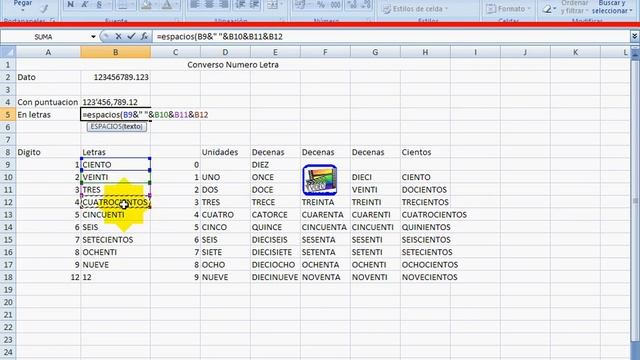Screen dimensions: 640x360
Task: Click embedded picture in column F
Action: [x=320, y=180]
